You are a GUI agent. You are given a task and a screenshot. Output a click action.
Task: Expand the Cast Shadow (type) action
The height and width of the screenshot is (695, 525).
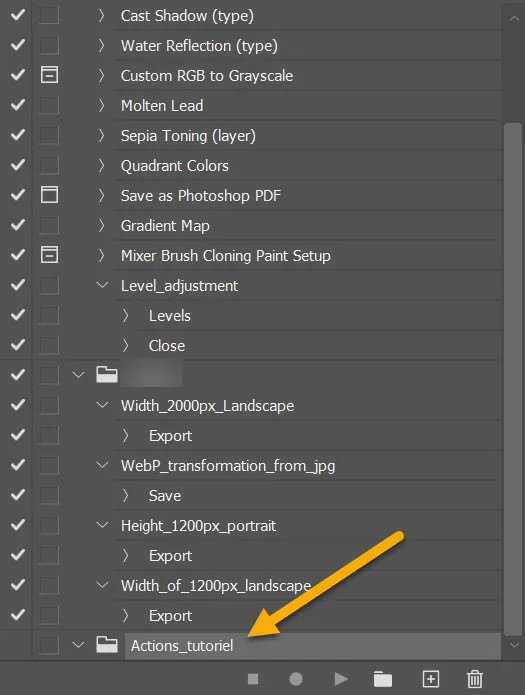point(102,16)
